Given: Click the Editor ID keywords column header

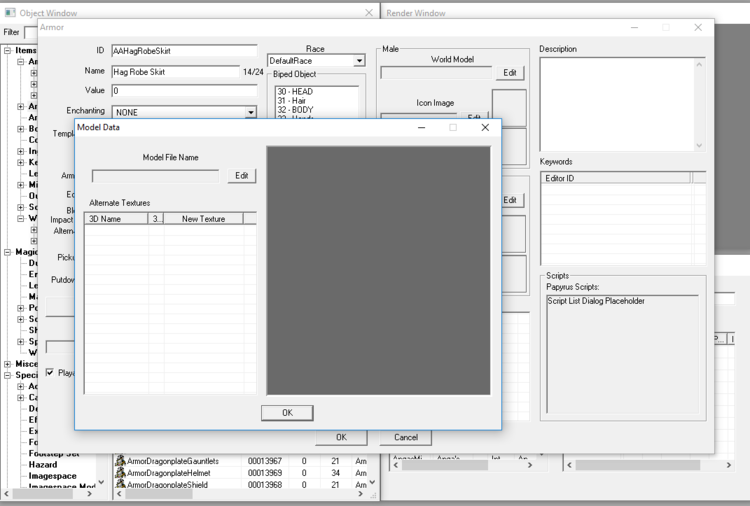Looking at the screenshot, I should point(616,178).
